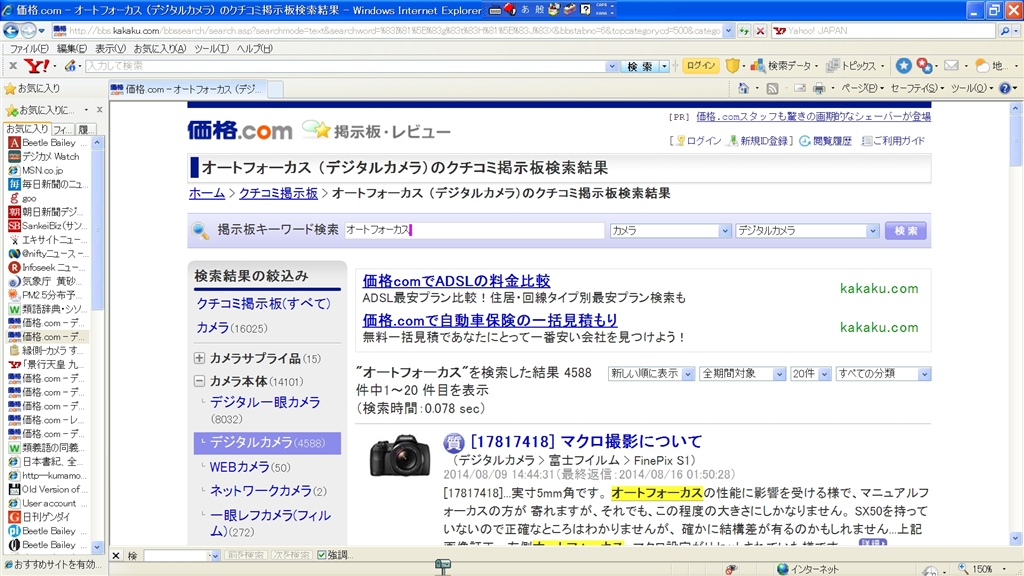1024x576 pixels.
Task: Click the 新規ID登録 link
Action: point(758,140)
